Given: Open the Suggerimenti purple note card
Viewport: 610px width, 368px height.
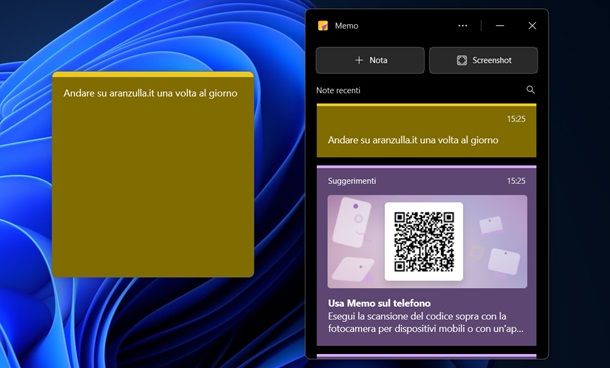Looking at the screenshot, I should coord(426,256).
